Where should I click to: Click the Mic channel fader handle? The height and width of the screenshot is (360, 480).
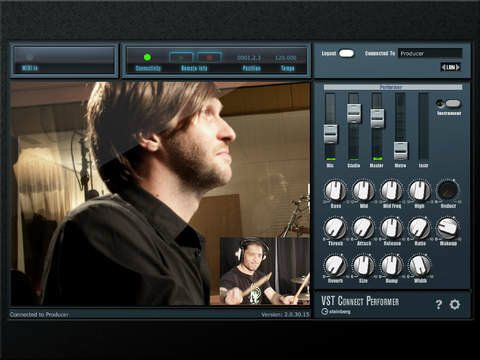click(x=330, y=134)
